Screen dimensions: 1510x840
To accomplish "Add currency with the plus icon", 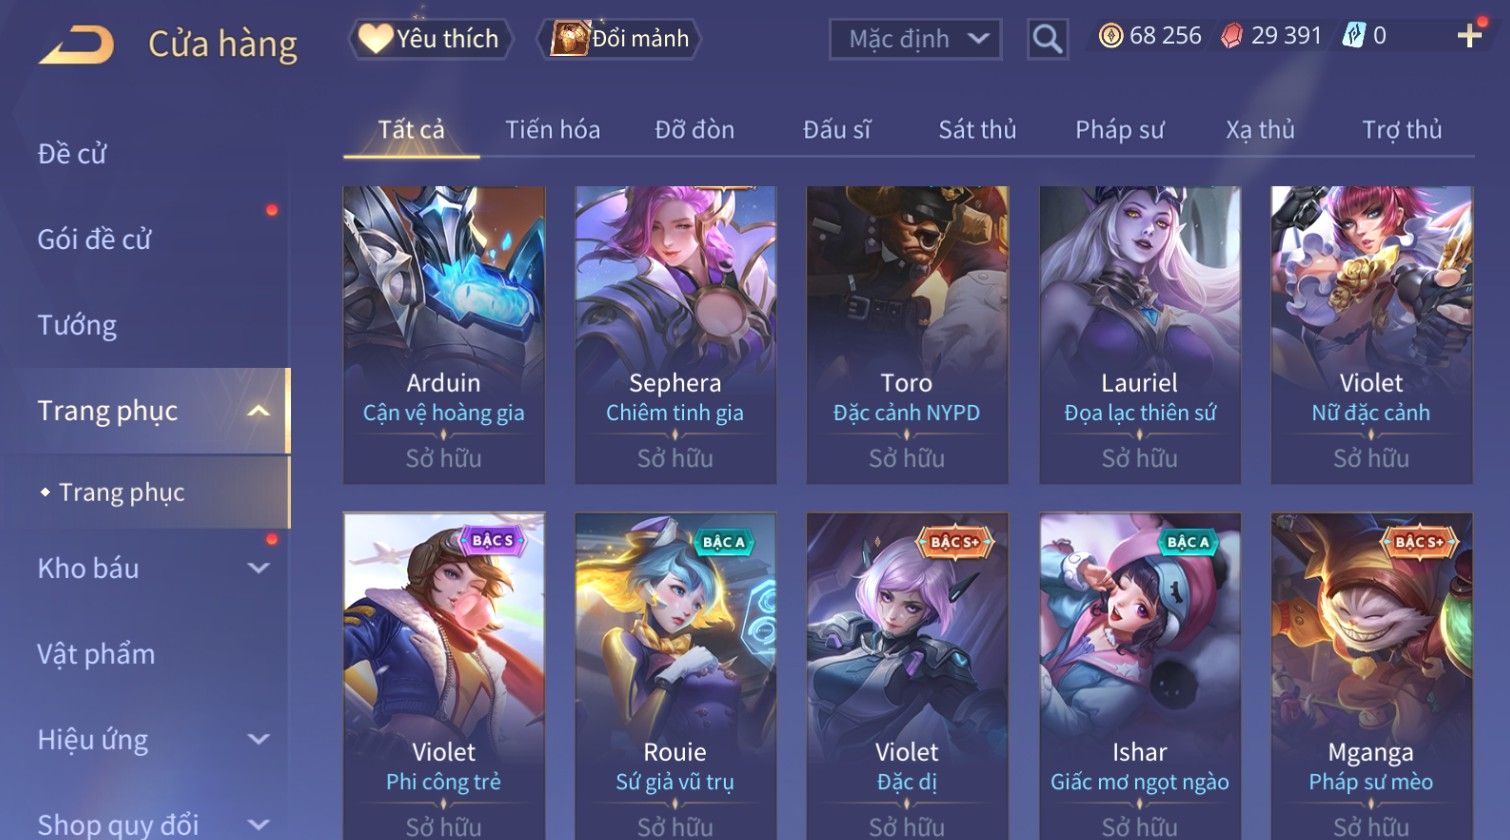I will click(1469, 36).
